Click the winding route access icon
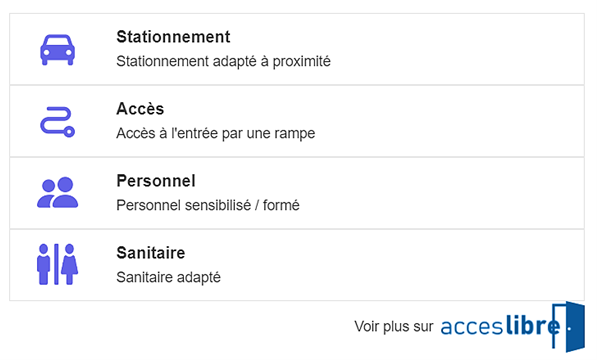Screen dimensions: 597x360 click(57, 122)
